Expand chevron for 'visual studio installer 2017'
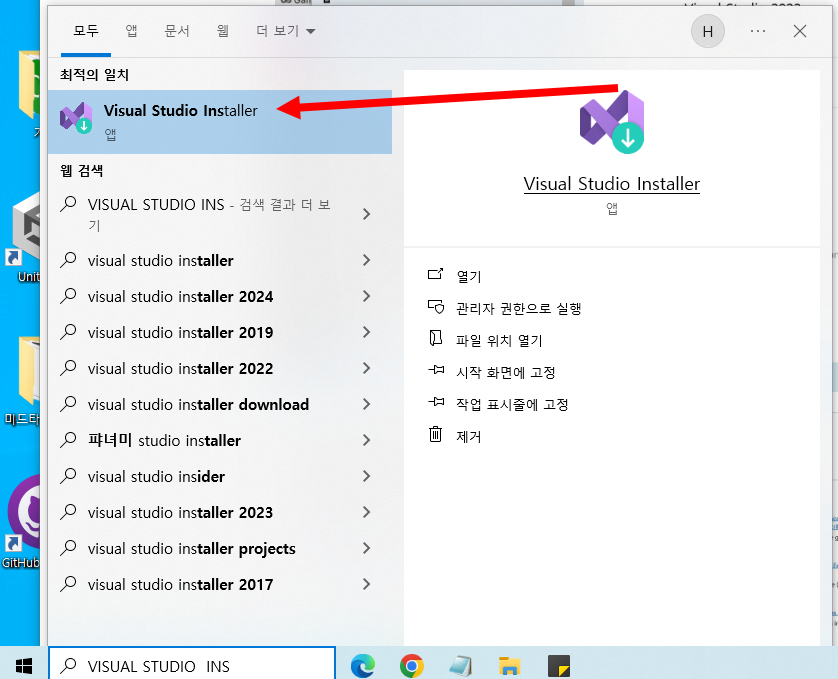The height and width of the screenshot is (679, 838). pos(367,584)
